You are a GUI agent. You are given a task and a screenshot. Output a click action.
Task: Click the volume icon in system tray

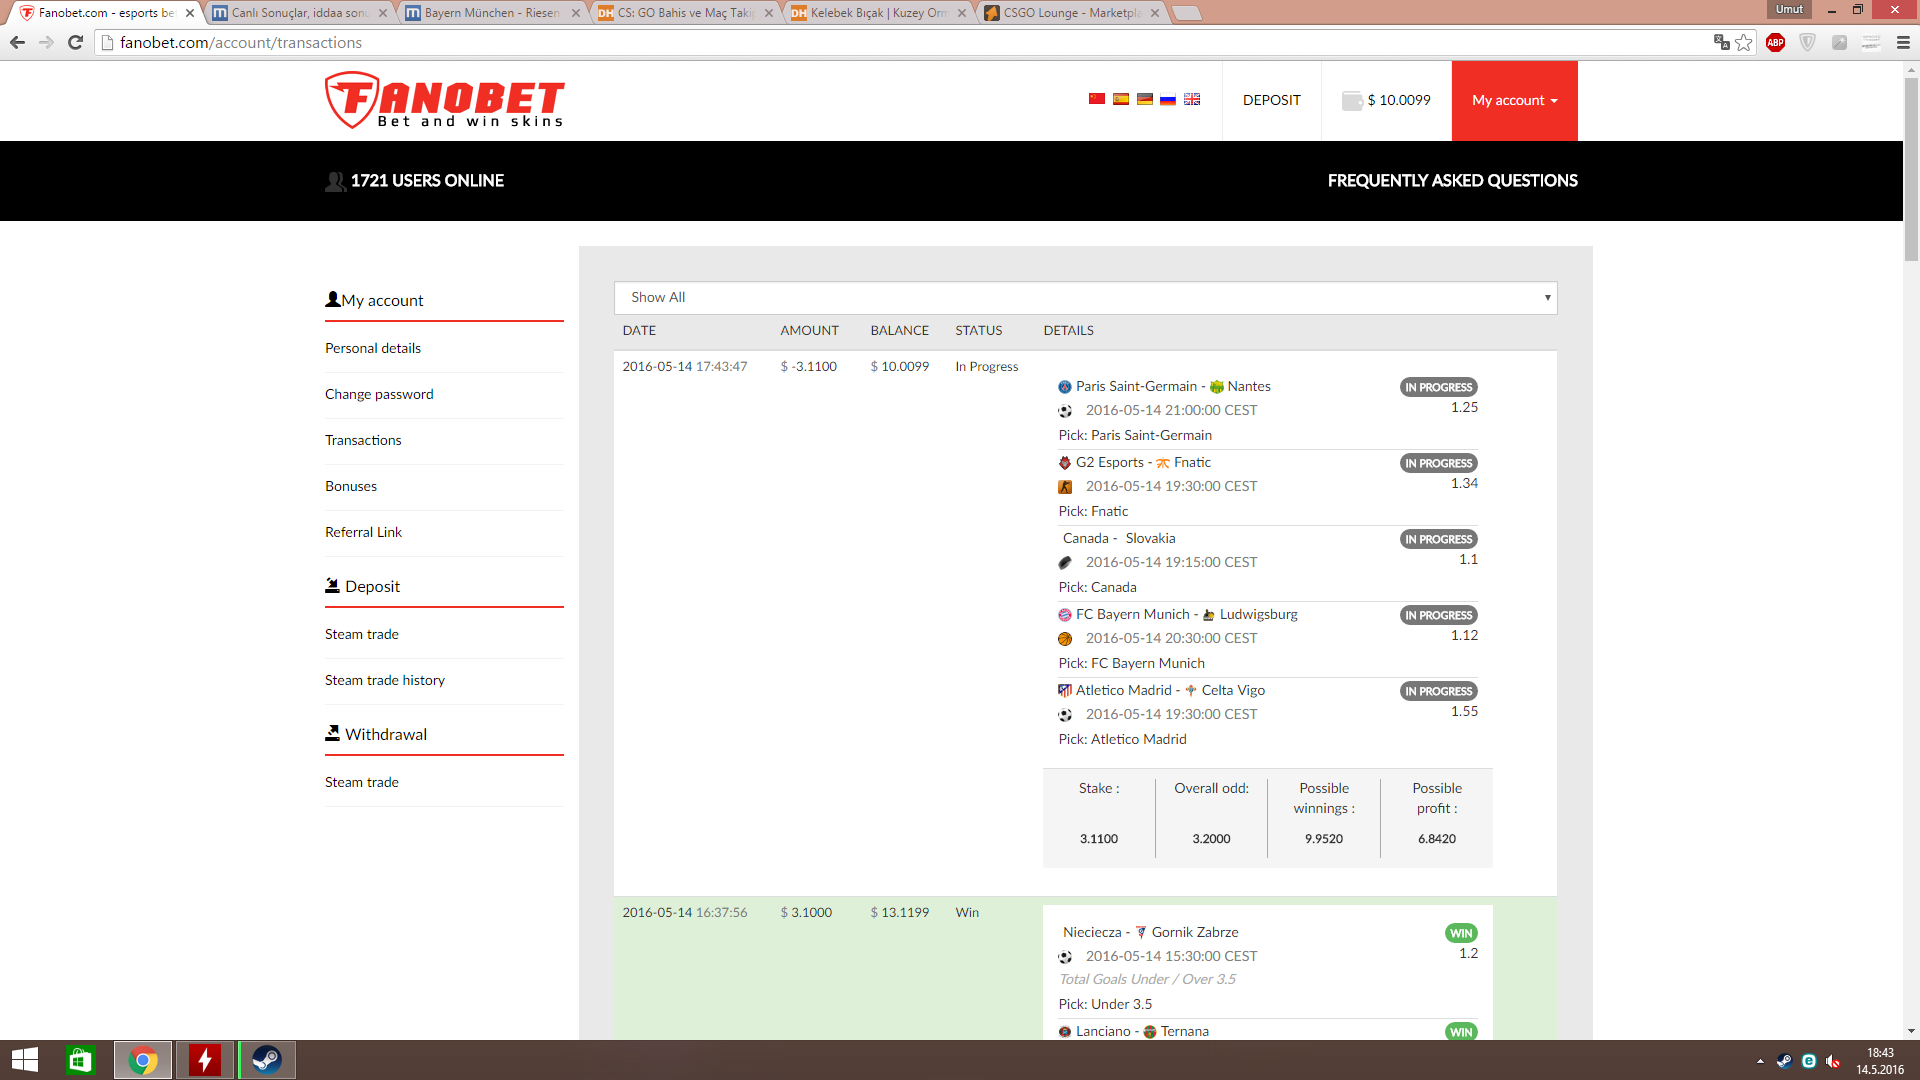[1832, 1061]
